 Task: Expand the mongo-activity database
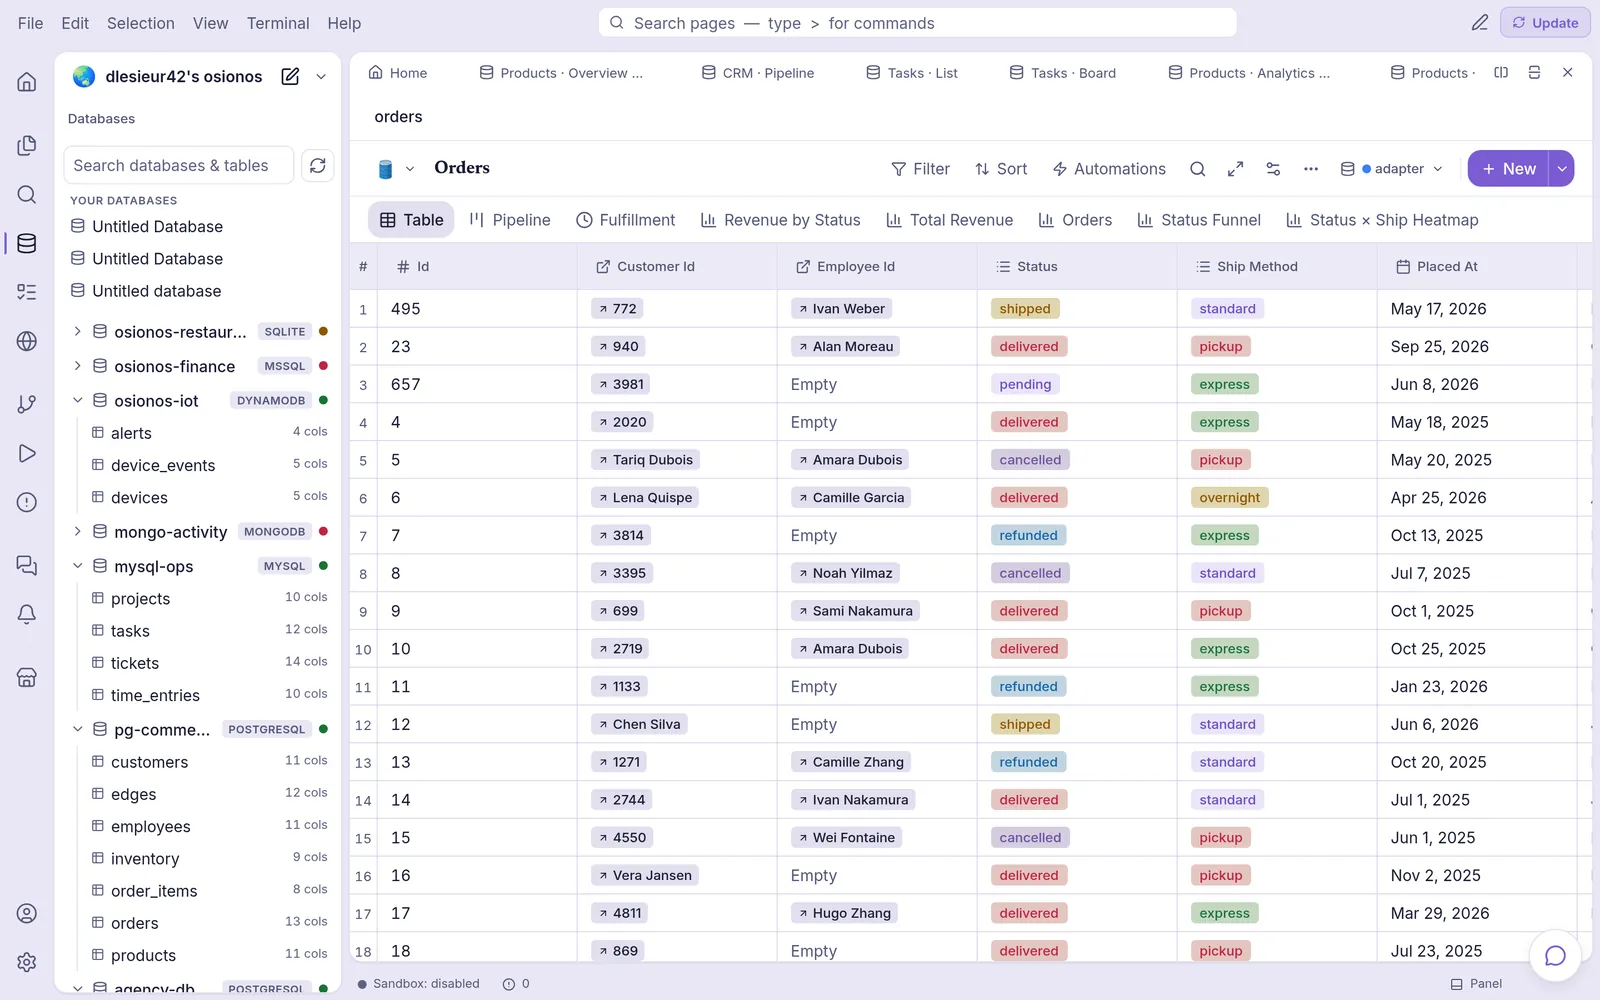[x=77, y=531]
